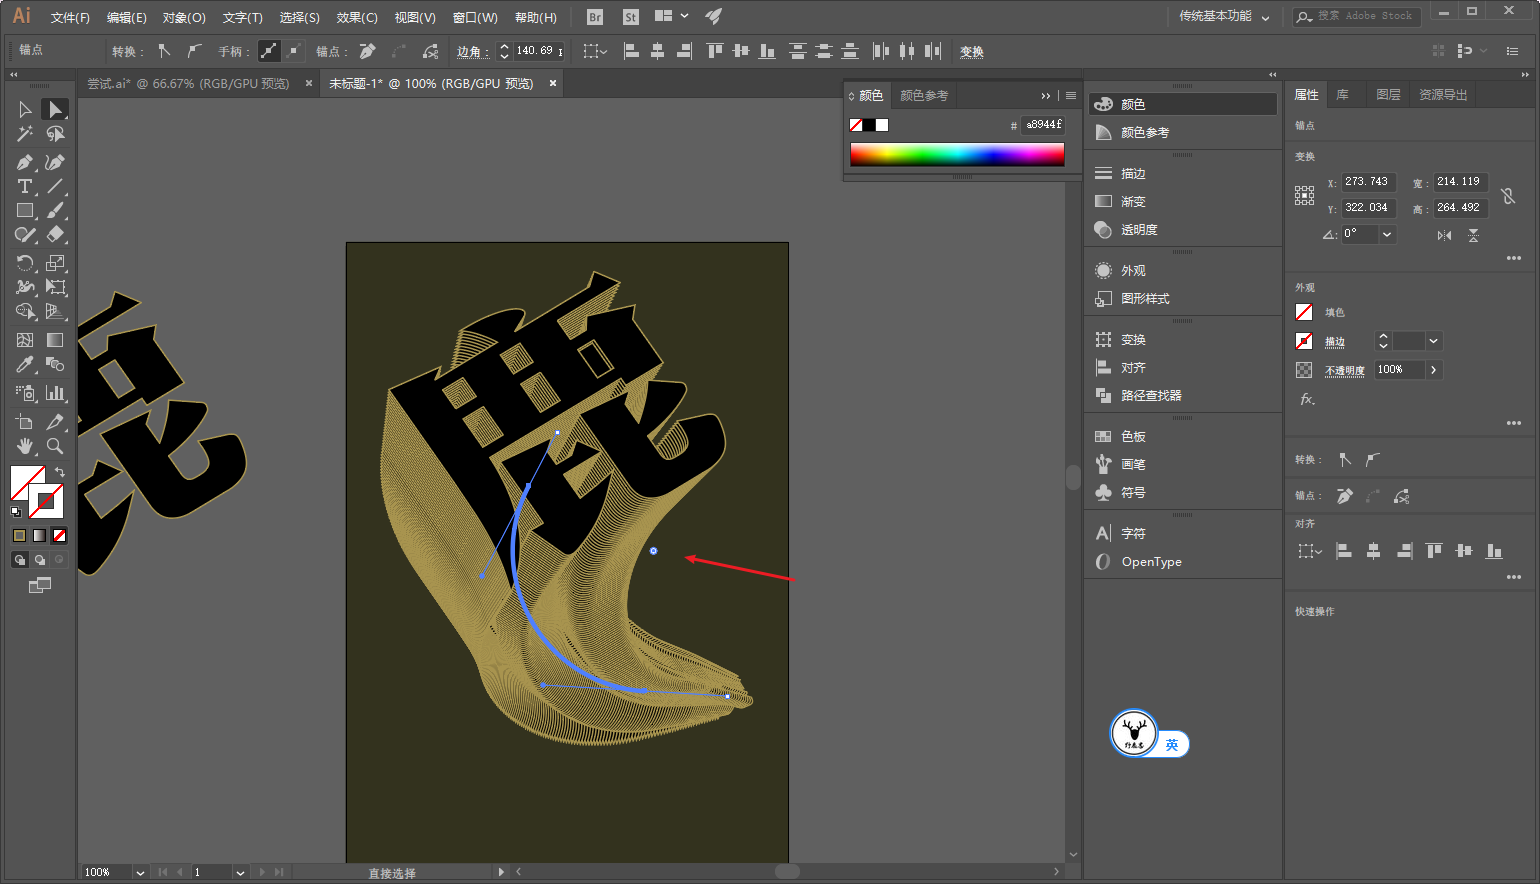Activate the Eyedropper tool
1540x884 pixels.
click(25, 365)
